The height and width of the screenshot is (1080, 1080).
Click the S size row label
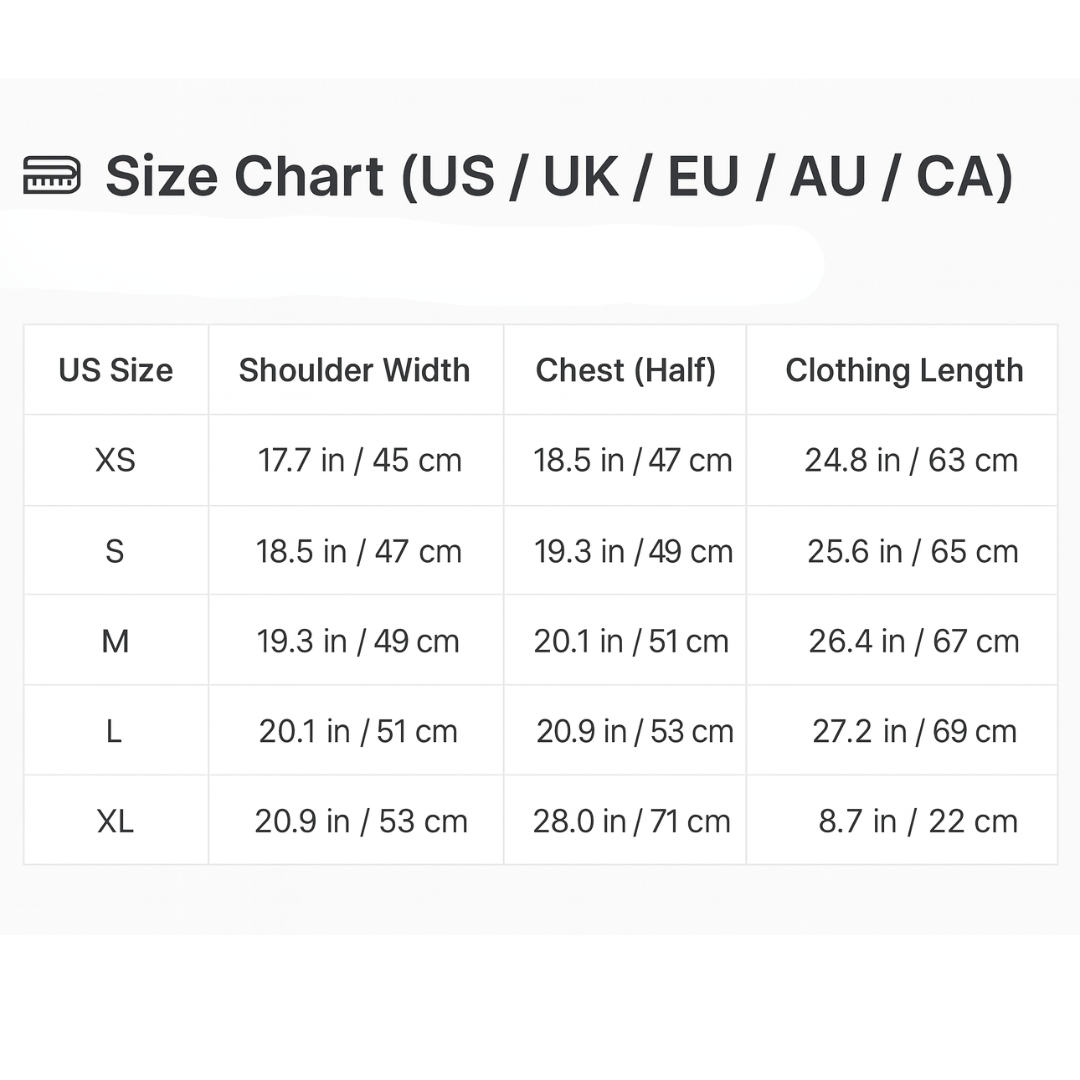click(115, 551)
